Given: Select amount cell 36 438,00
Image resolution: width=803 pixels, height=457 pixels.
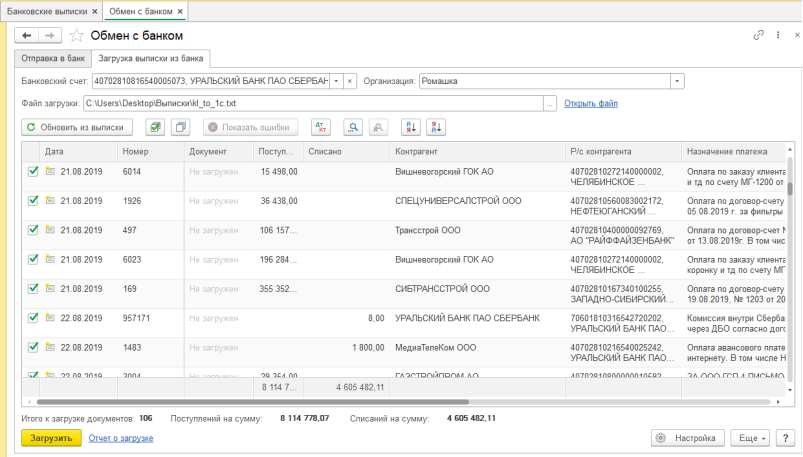Looking at the screenshot, I should (279, 201).
